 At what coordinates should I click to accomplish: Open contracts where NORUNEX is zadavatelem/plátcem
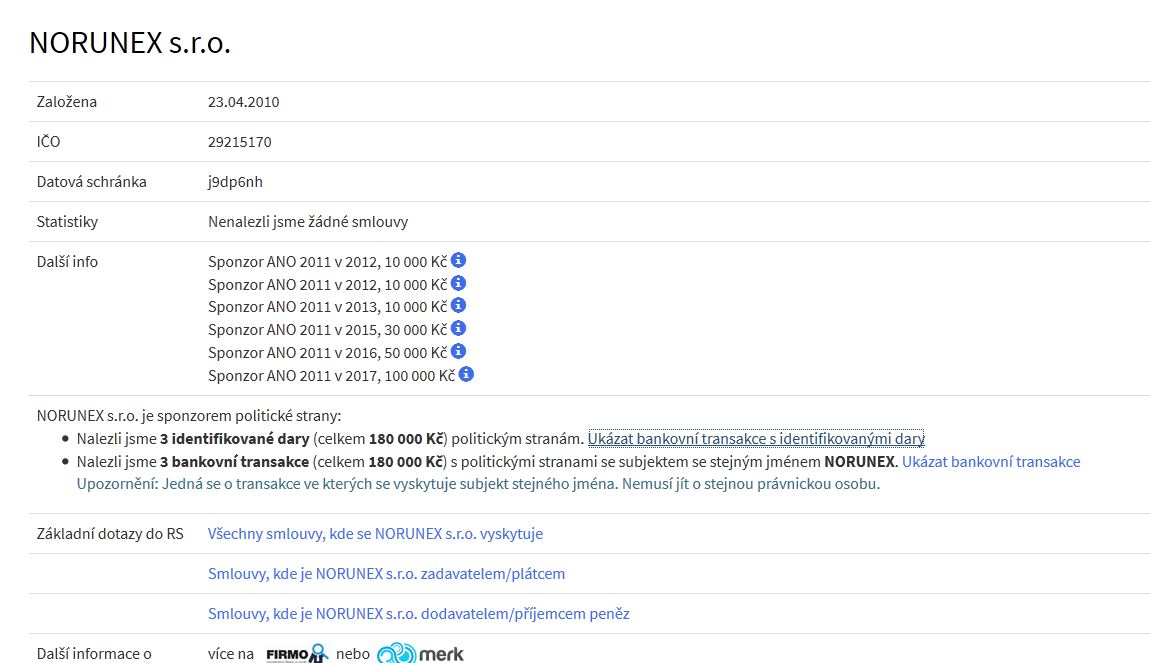pyautogui.click(x=387, y=574)
